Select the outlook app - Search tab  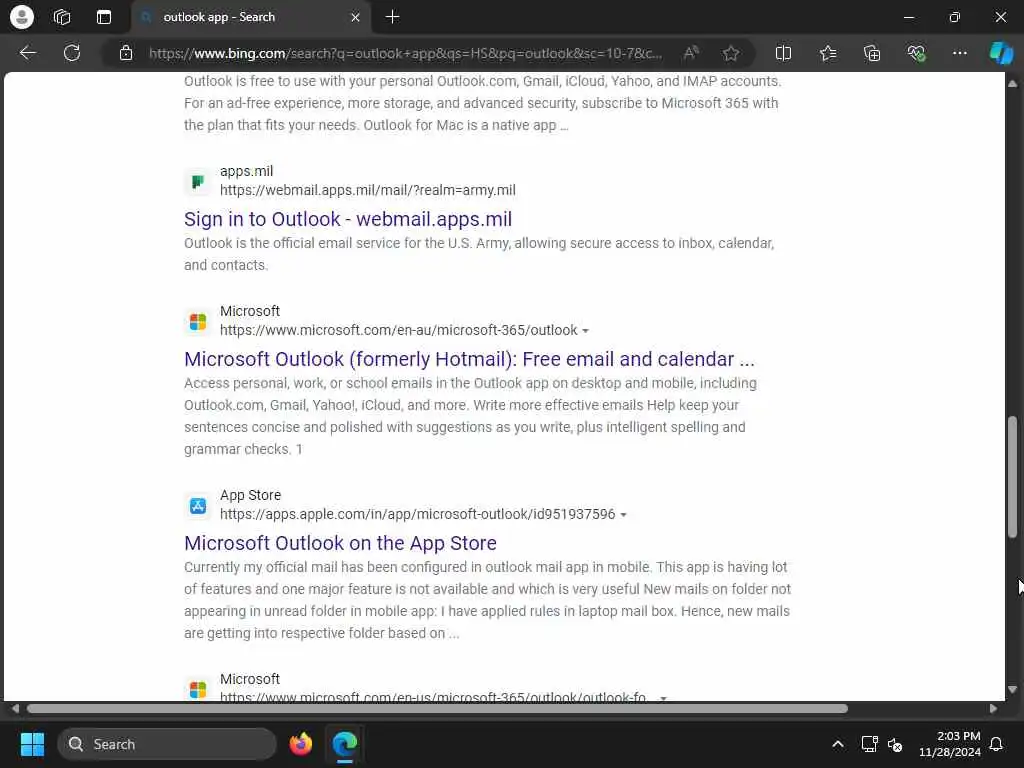pos(251,18)
